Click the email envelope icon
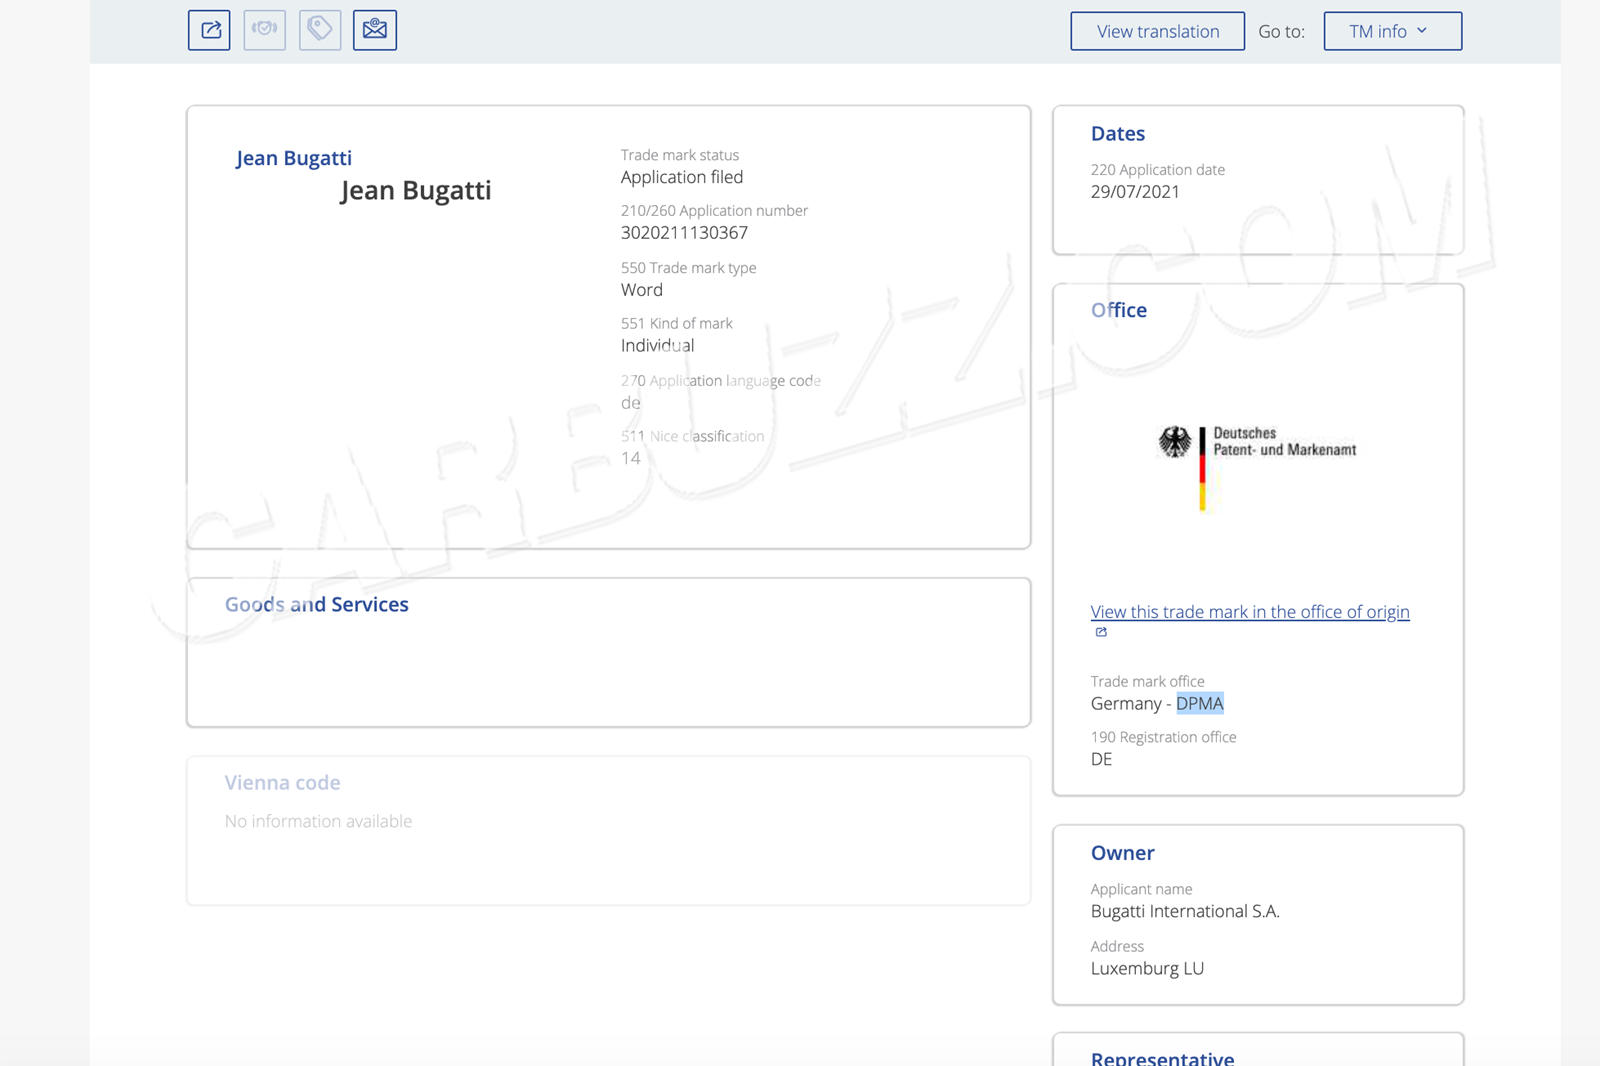 pos(375,30)
